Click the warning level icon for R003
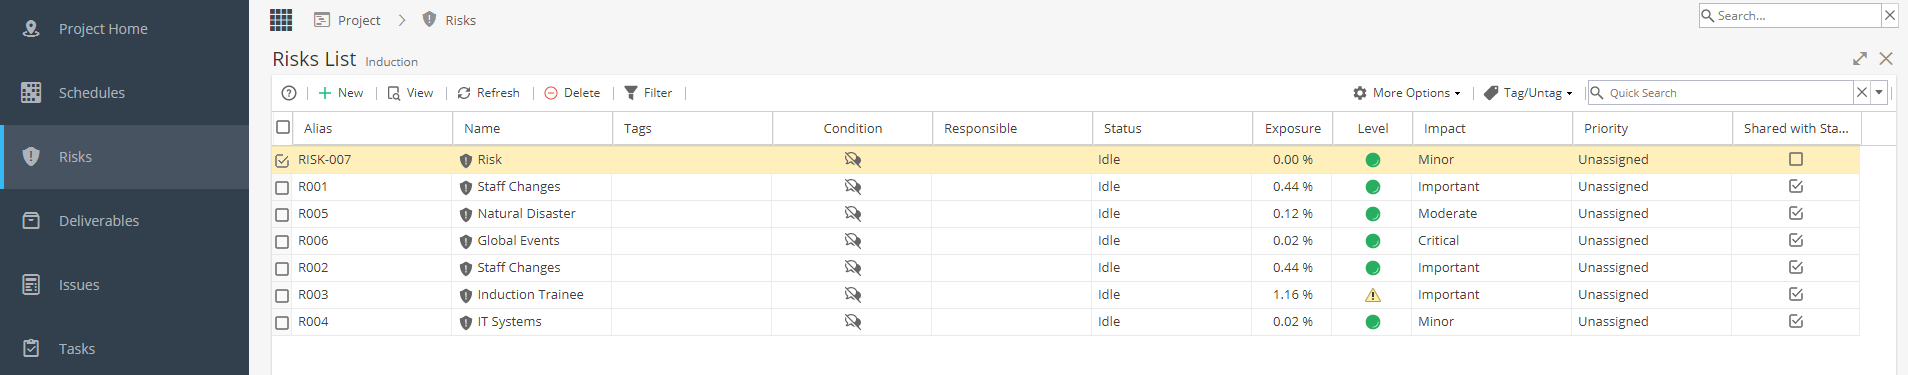Image resolution: width=1908 pixels, height=375 pixels. (1373, 295)
